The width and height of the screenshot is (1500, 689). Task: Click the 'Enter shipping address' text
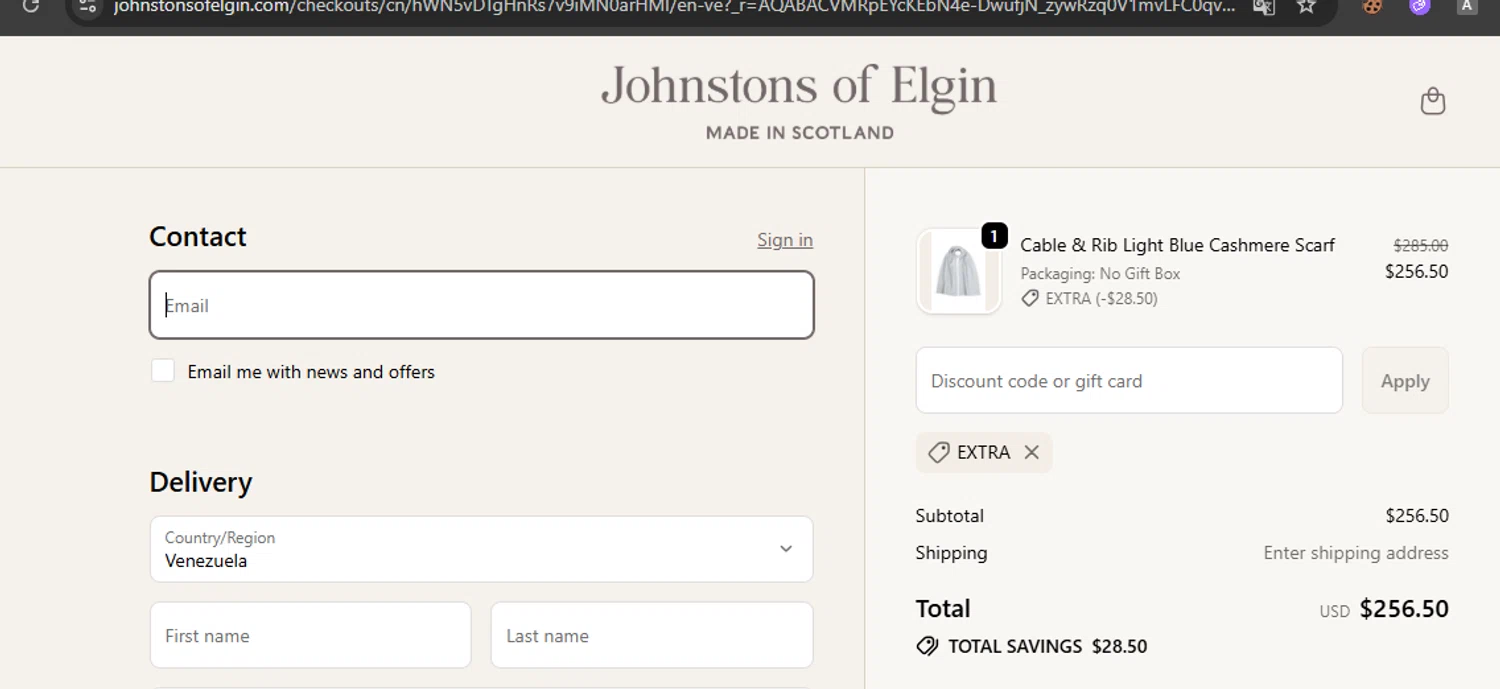1356,553
